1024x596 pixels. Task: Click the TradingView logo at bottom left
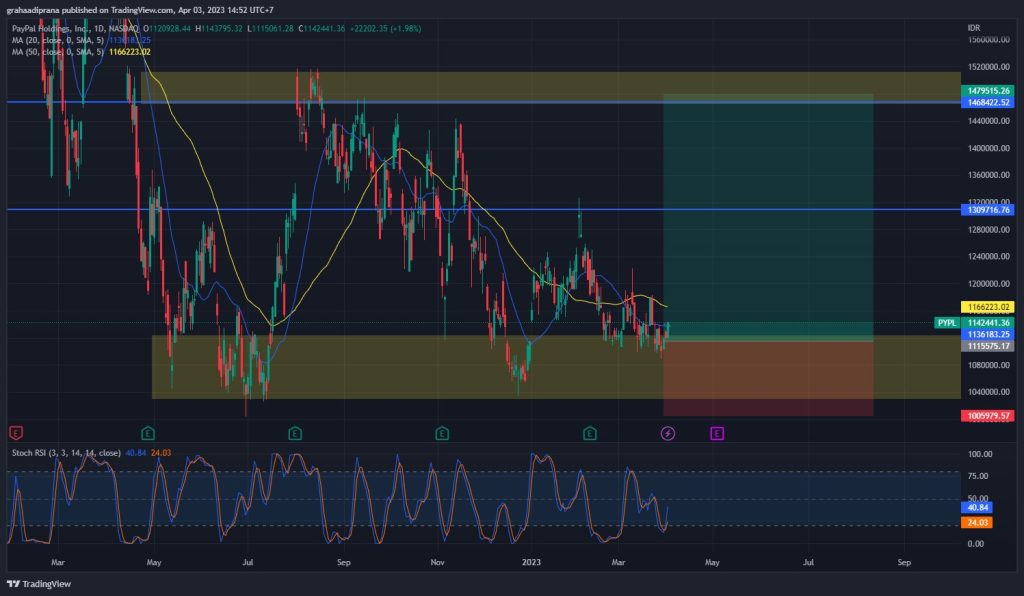(39, 584)
